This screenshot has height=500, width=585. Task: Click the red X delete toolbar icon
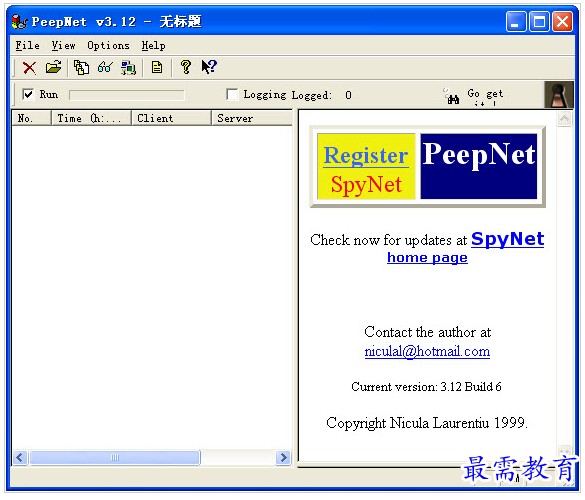[29, 68]
